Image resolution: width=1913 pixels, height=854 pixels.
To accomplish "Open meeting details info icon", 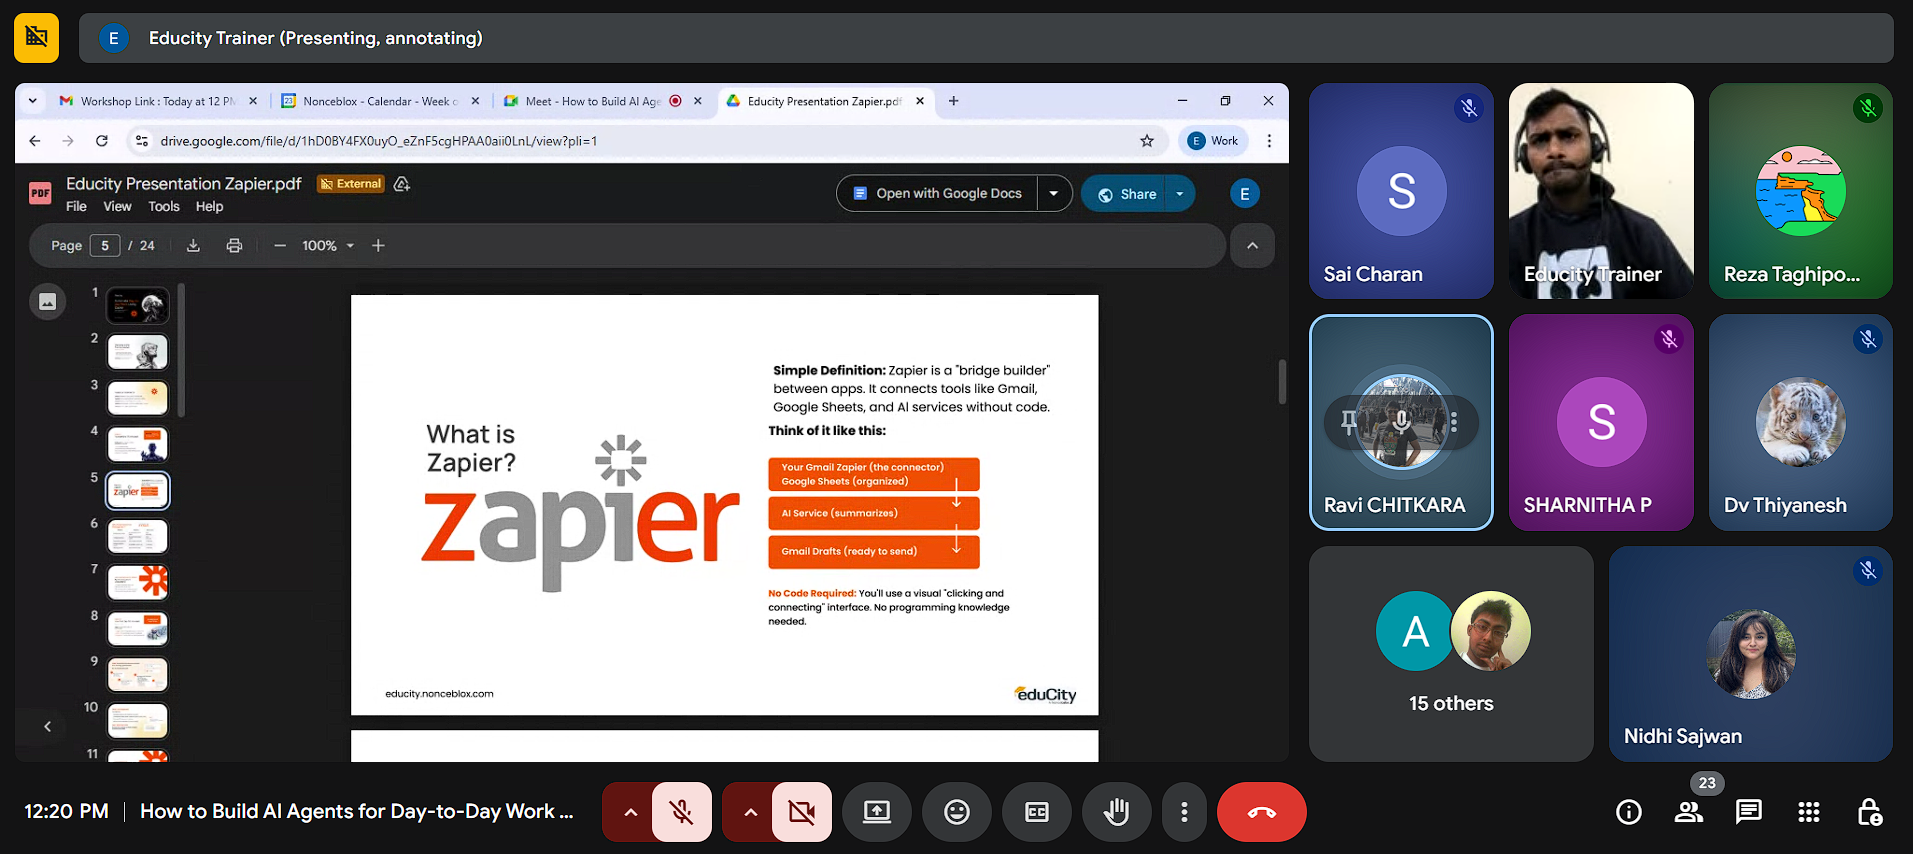I will tap(1629, 812).
